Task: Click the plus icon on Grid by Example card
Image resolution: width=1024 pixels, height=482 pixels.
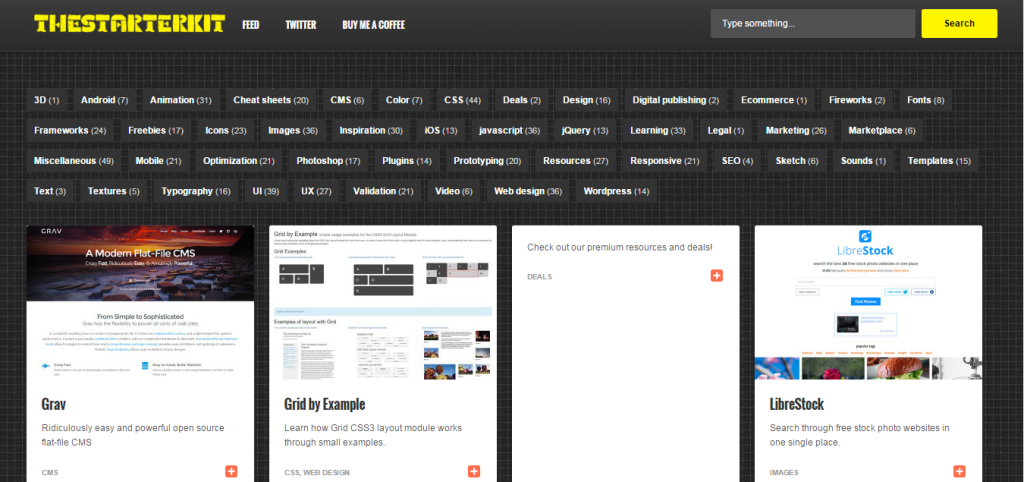Action: tap(474, 471)
